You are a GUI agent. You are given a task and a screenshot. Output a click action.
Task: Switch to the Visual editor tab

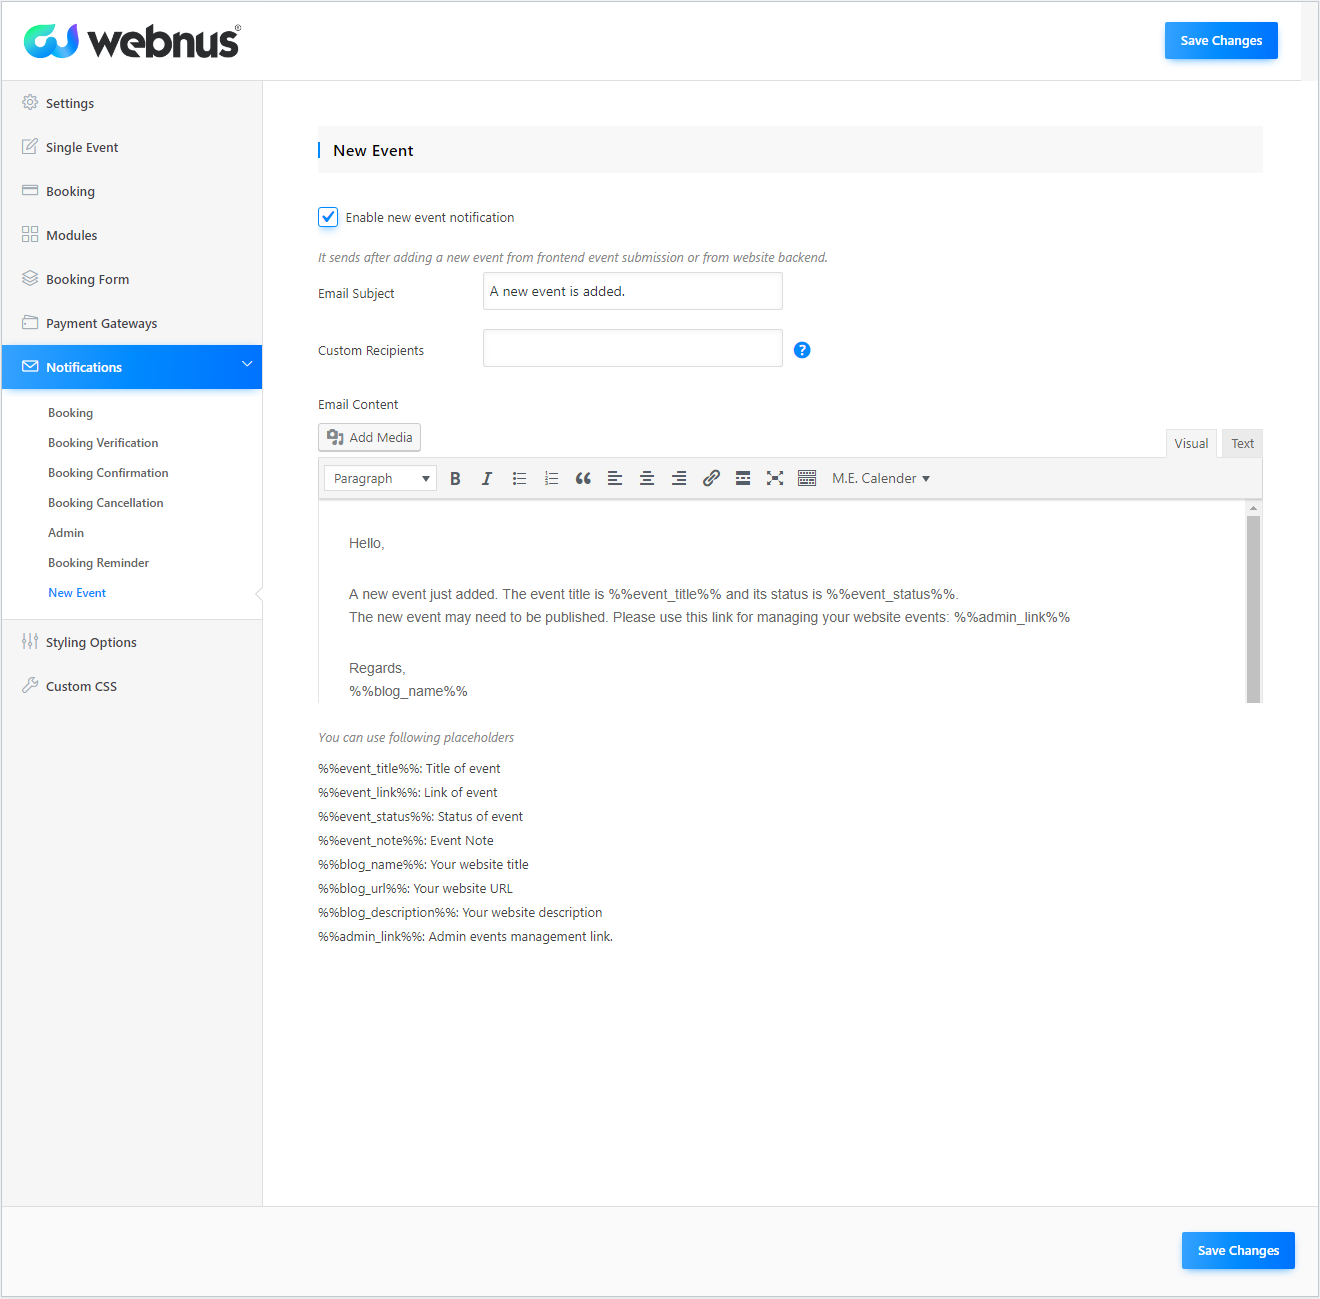tap(1191, 443)
